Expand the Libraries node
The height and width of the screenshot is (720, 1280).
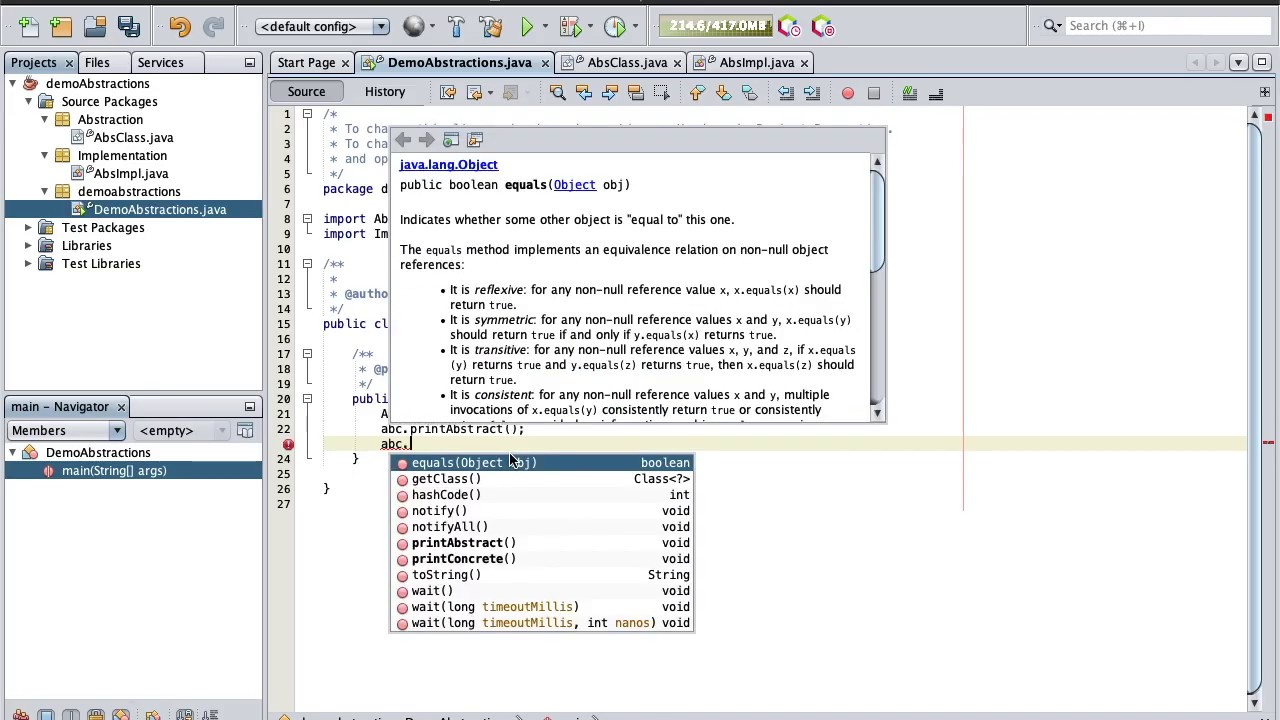pyautogui.click(x=28, y=246)
